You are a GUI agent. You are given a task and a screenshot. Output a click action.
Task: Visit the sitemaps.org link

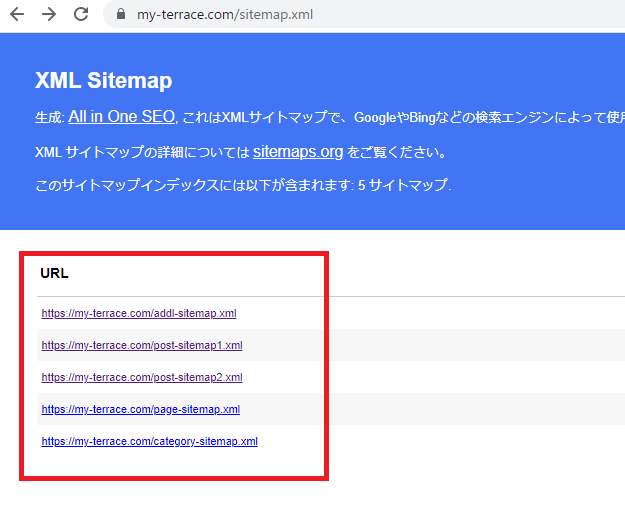pos(298,152)
